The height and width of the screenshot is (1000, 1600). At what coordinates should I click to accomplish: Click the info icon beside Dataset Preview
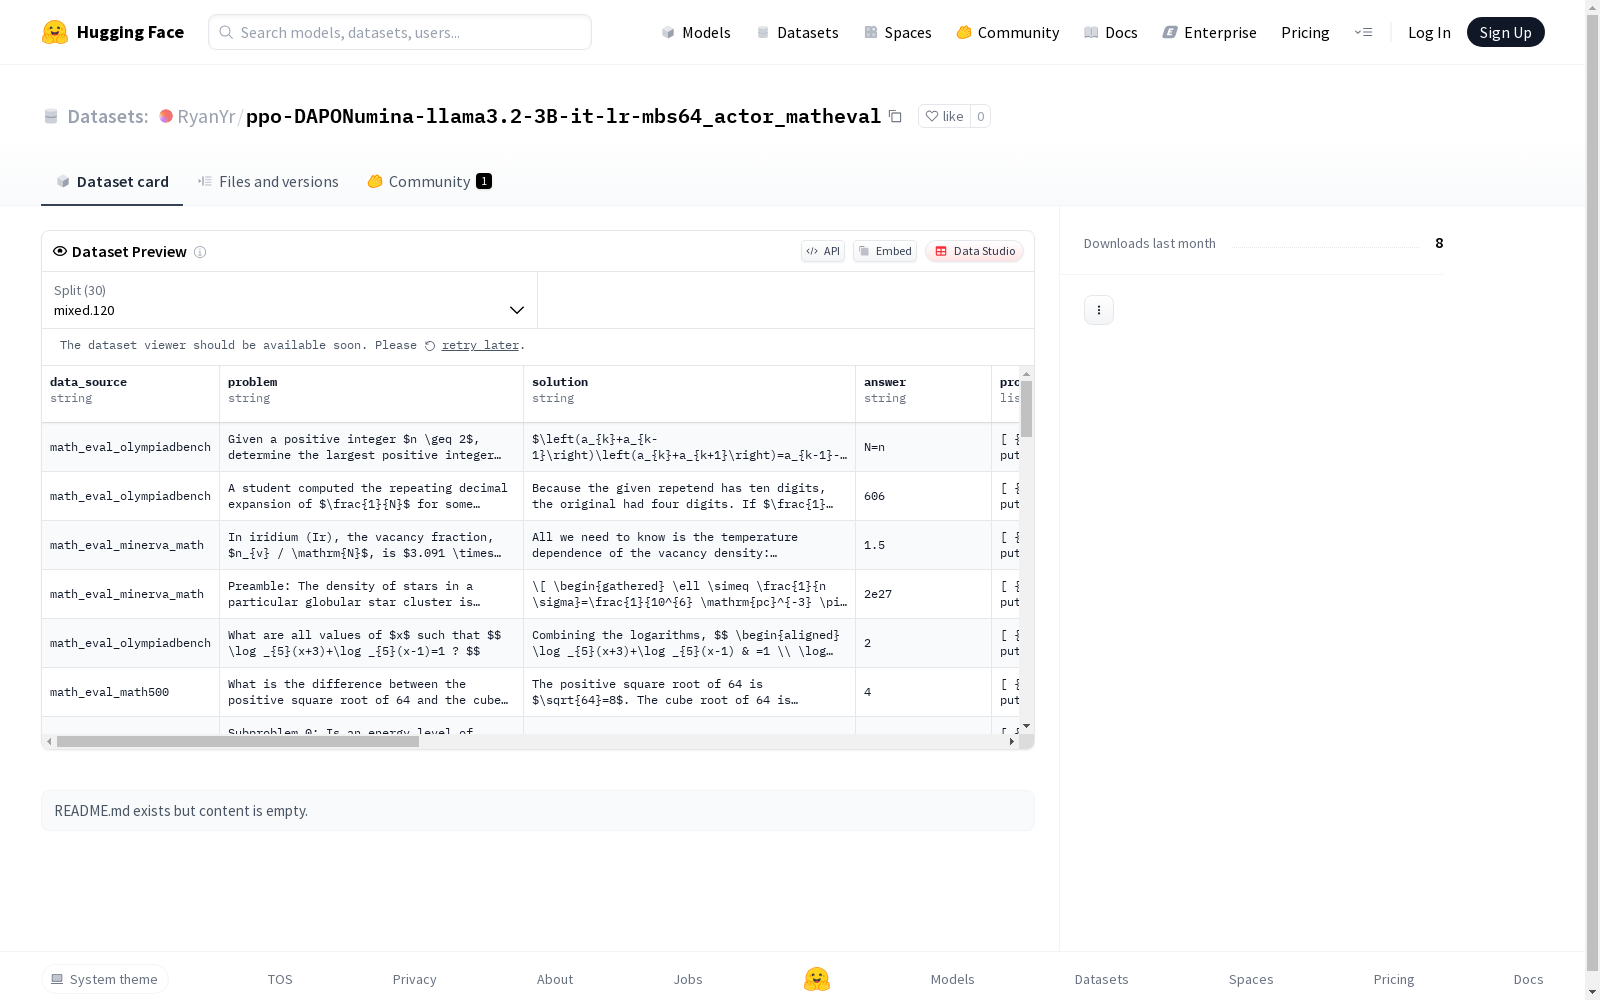coord(200,252)
